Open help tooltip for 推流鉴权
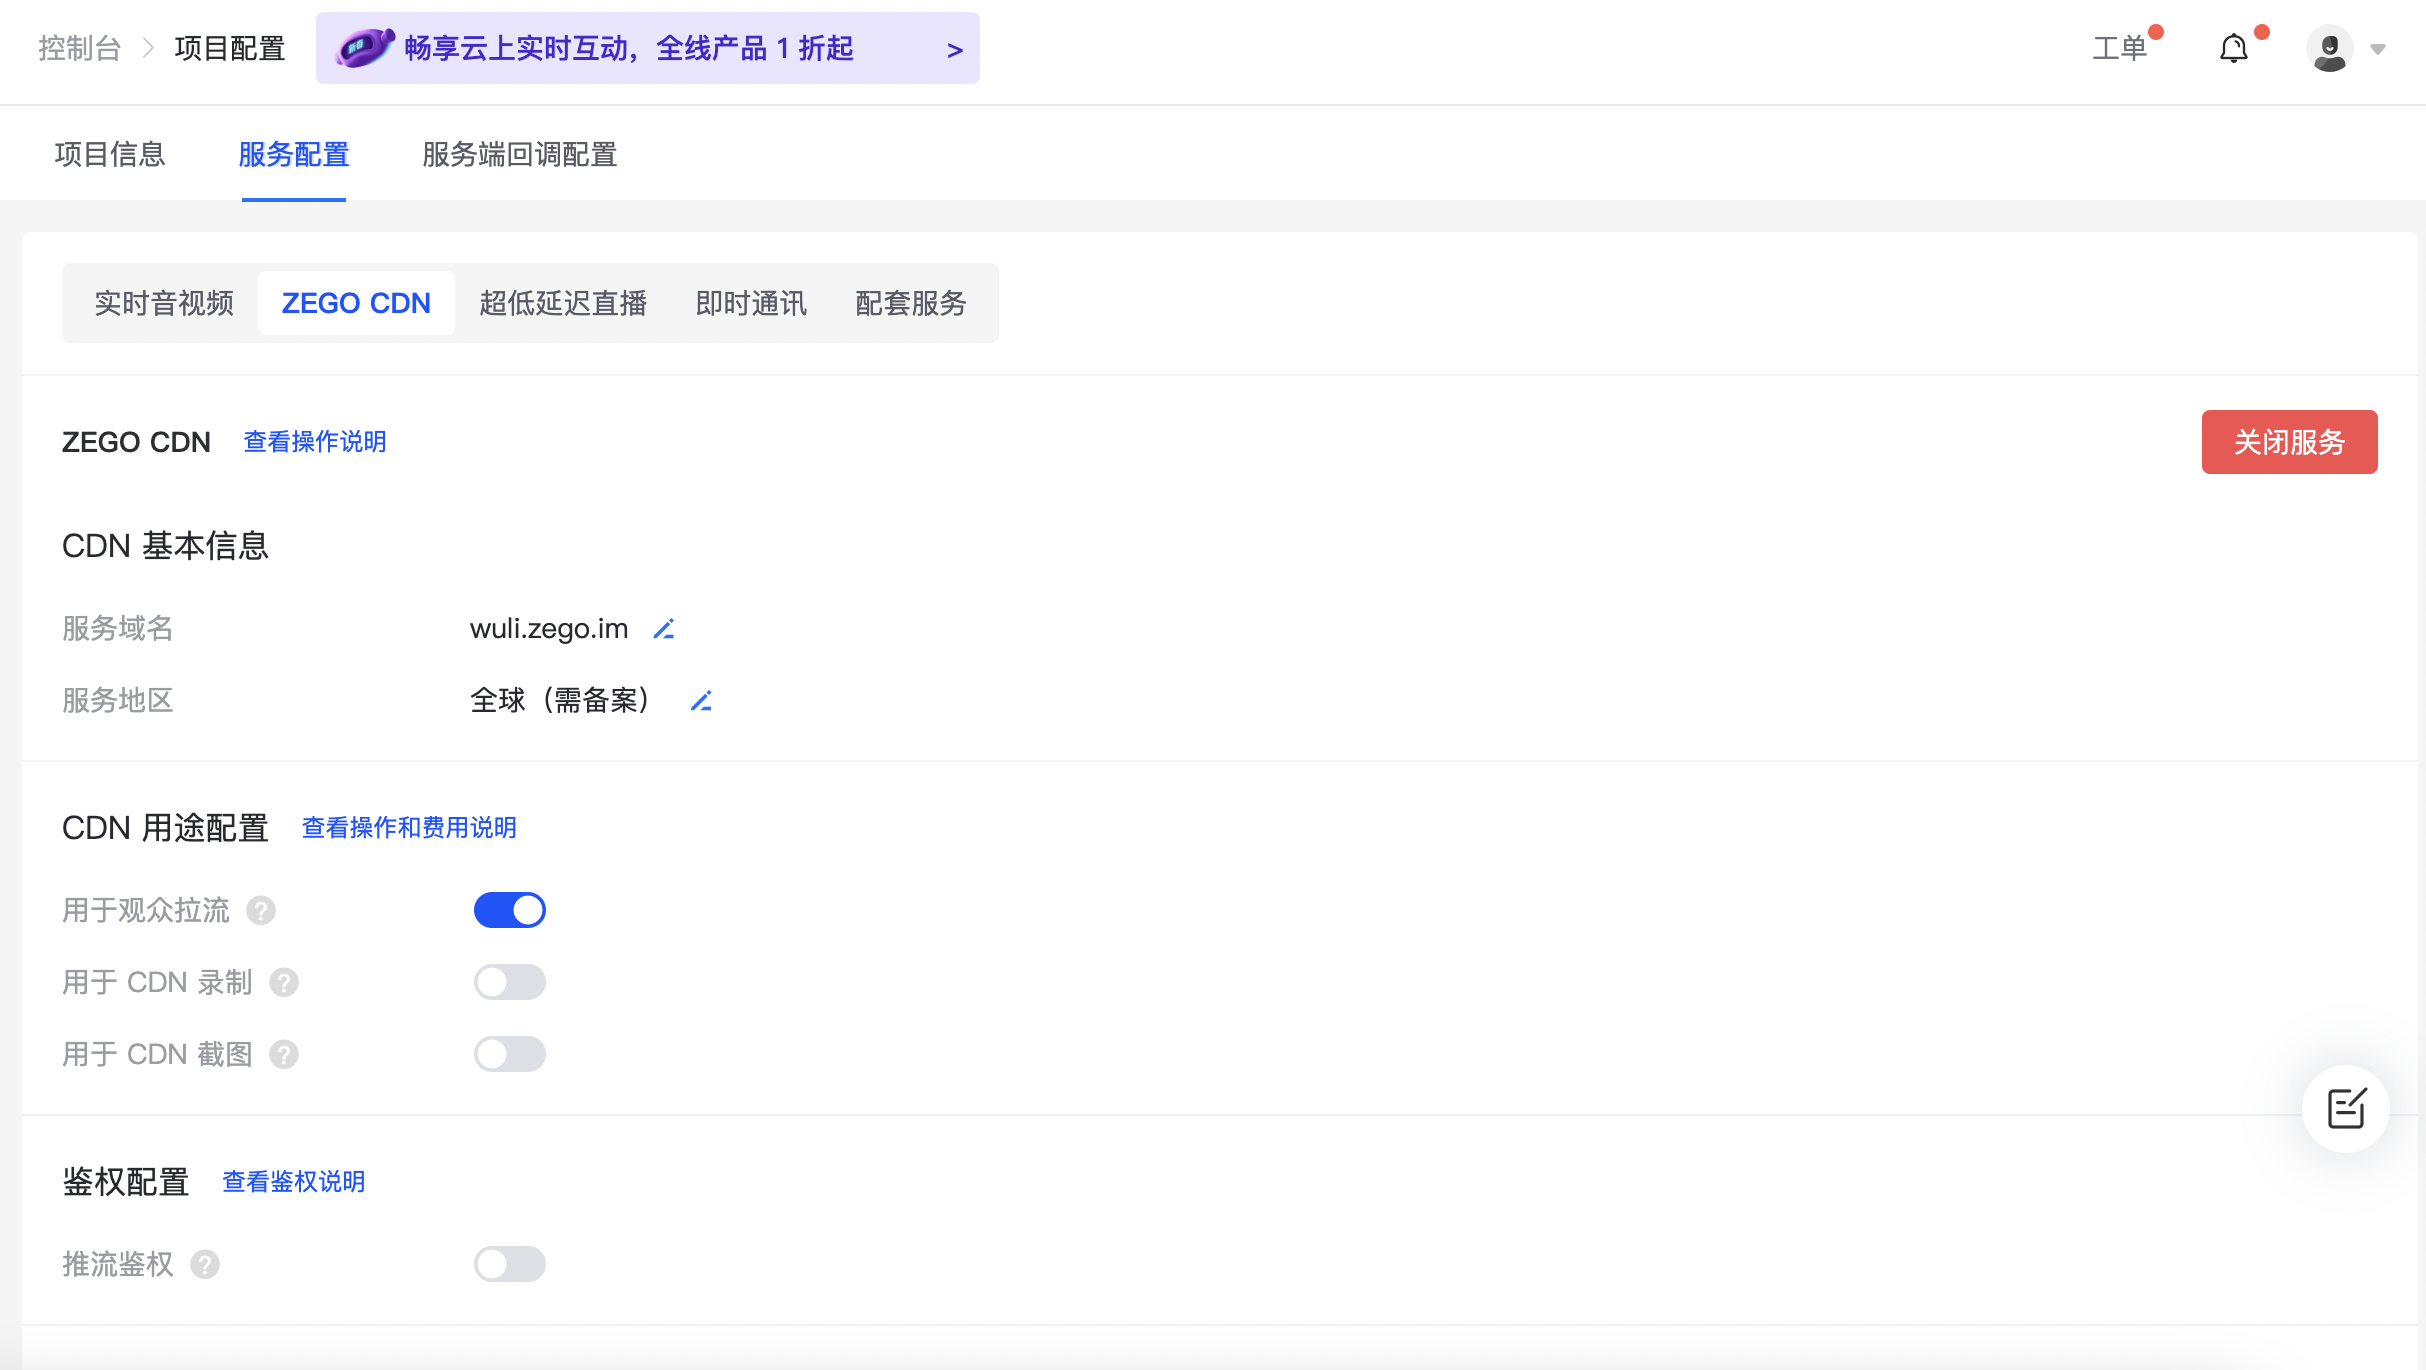The width and height of the screenshot is (2426, 1370). tap(205, 1265)
